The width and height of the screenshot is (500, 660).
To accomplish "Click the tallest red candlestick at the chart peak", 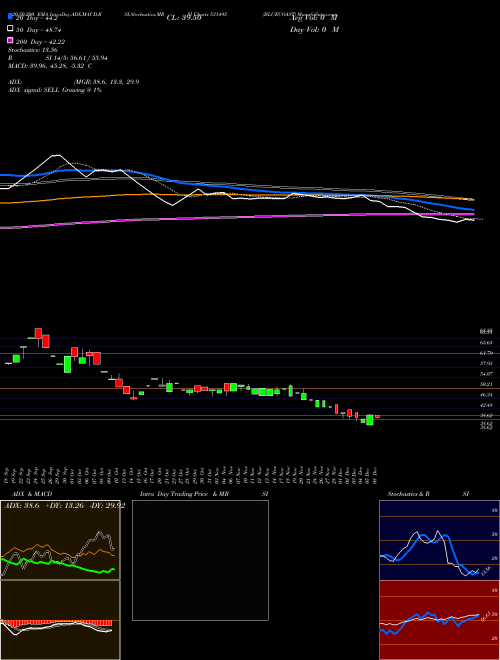I will point(38,335).
